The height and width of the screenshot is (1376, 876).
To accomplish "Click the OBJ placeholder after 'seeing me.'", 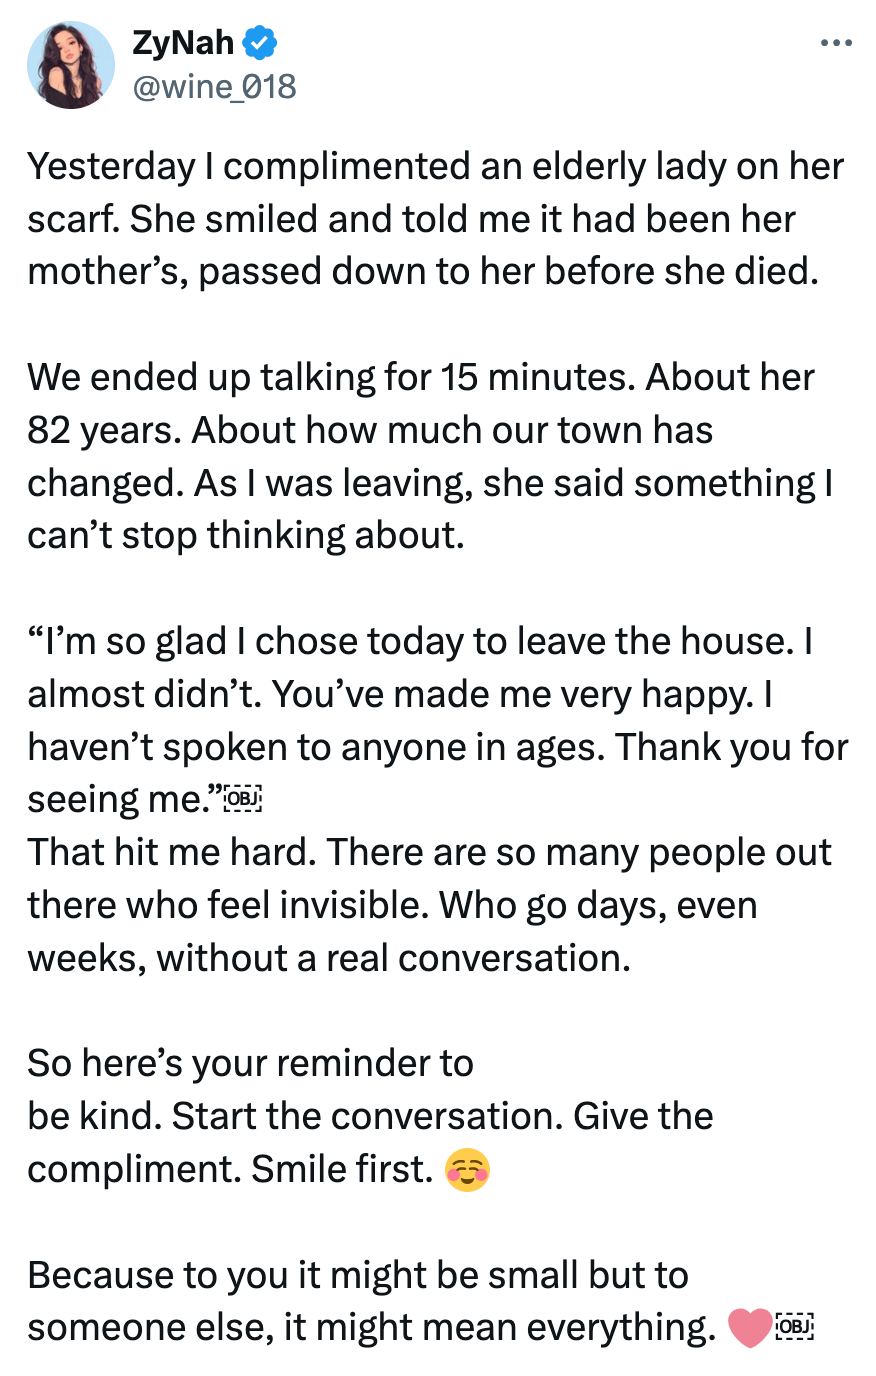I will [x=243, y=799].
